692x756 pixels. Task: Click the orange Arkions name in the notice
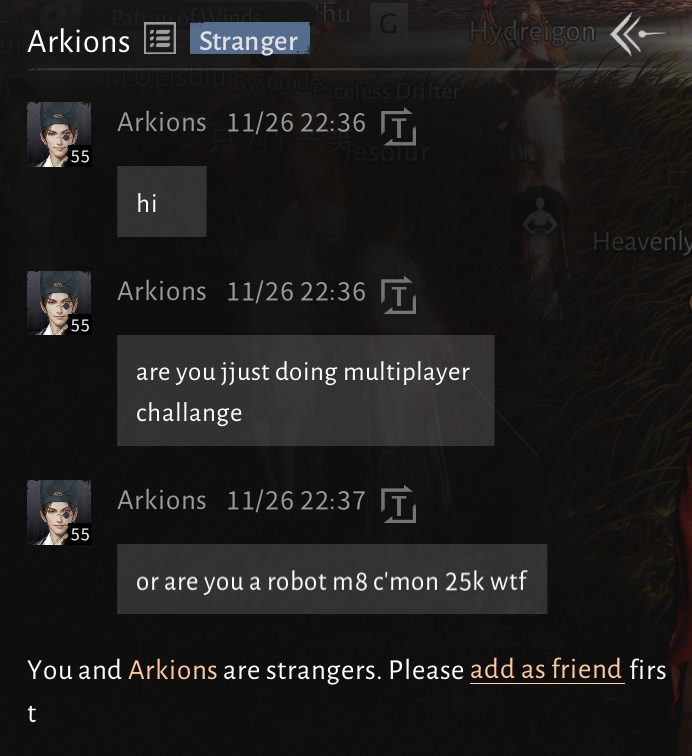[173, 670]
